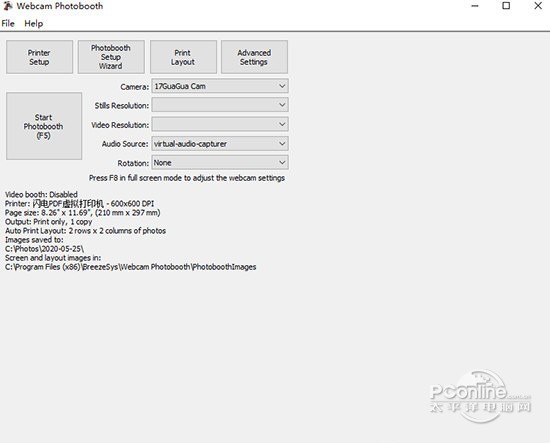This screenshot has width=550, height=443.
Task: Click the 'Screen and layout images in:' label
Action: [x=53, y=258]
